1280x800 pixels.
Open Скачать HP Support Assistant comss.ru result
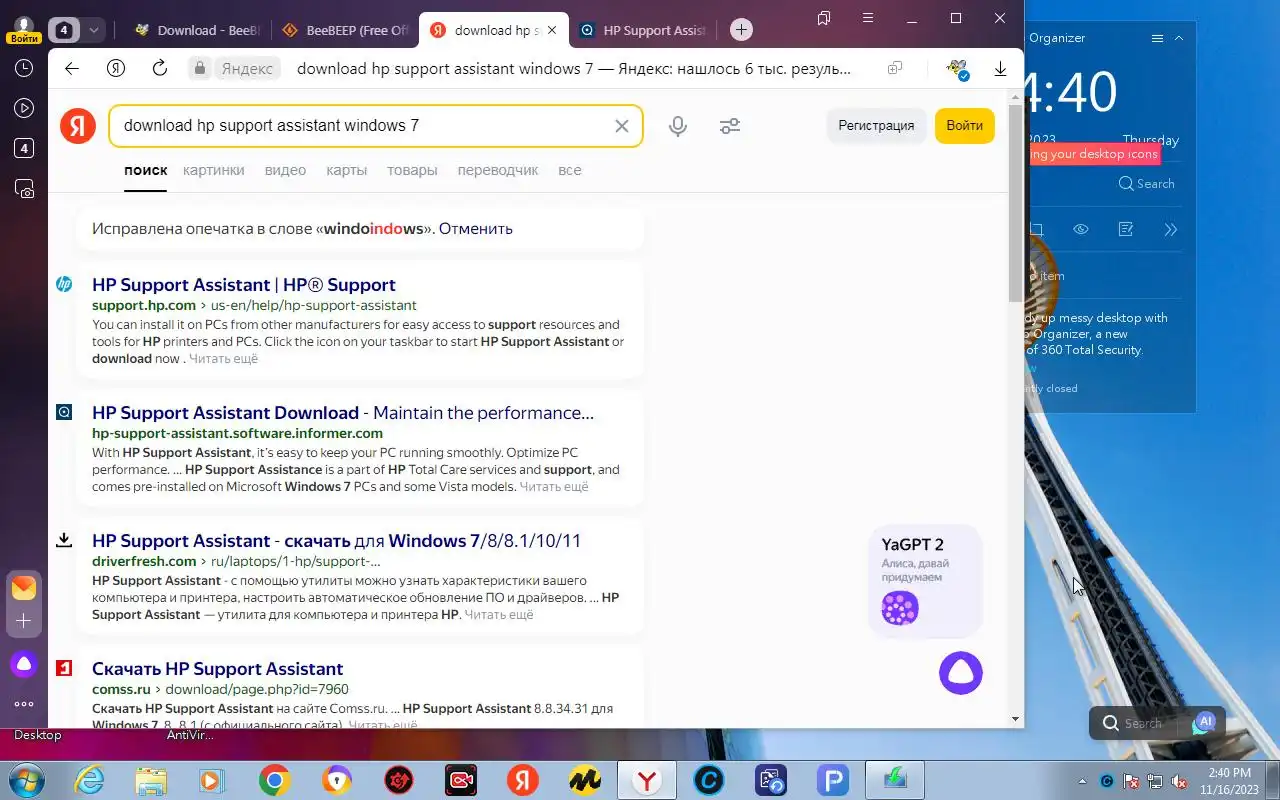pyautogui.click(x=217, y=669)
